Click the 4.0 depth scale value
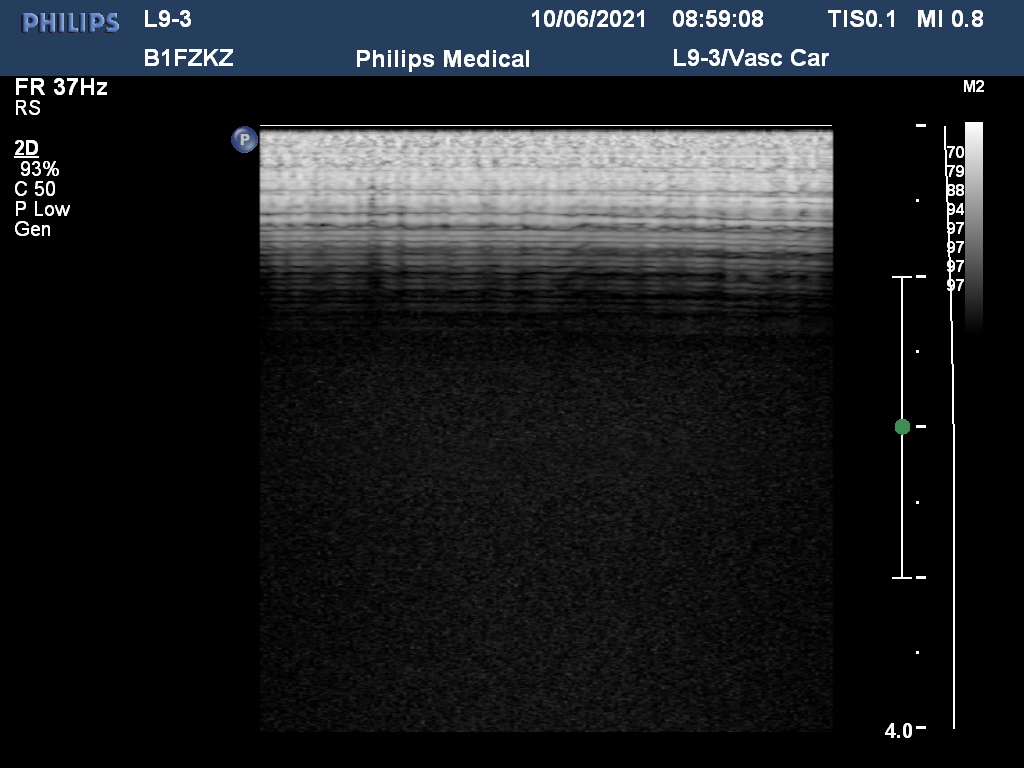 (x=898, y=731)
